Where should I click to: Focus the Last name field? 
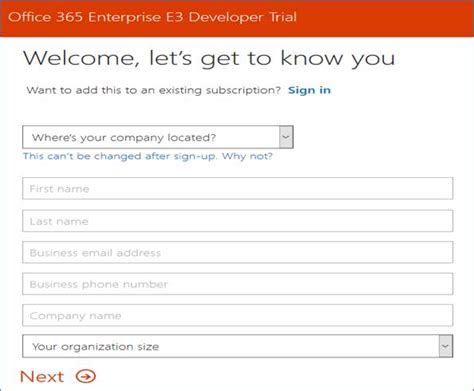click(x=238, y=221)
